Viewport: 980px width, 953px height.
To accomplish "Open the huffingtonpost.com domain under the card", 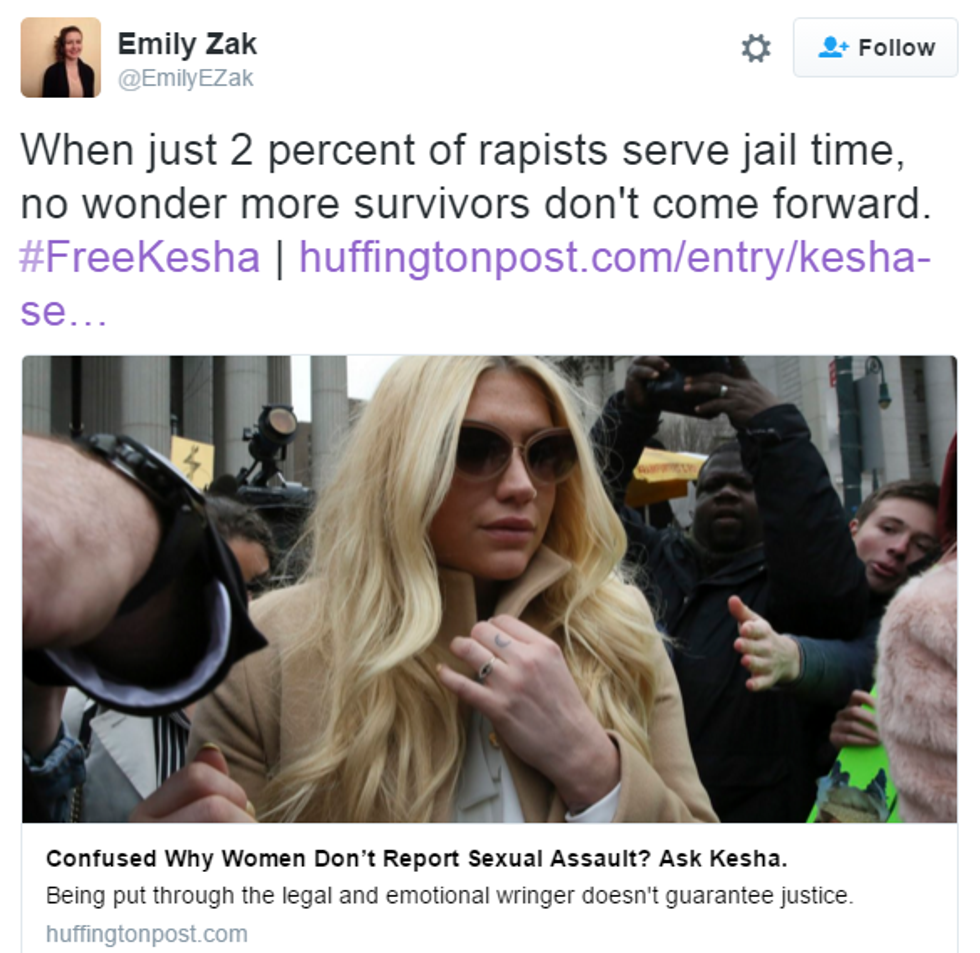I will (147, 934).
